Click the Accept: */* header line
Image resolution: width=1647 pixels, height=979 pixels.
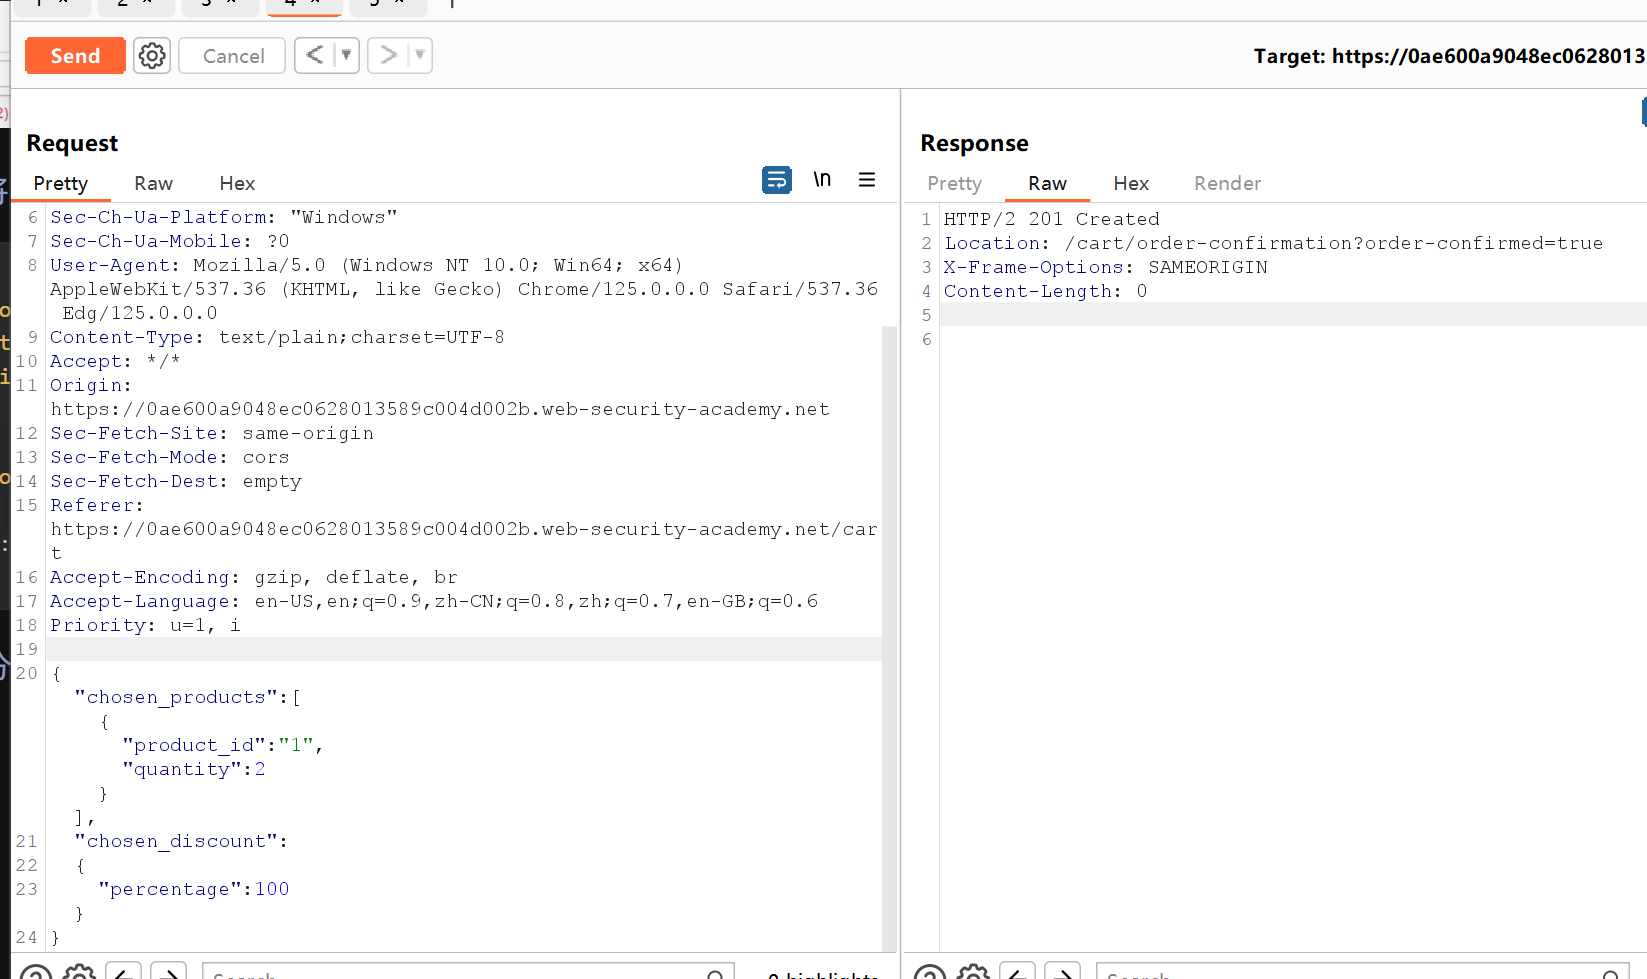(x=115, y=361)
